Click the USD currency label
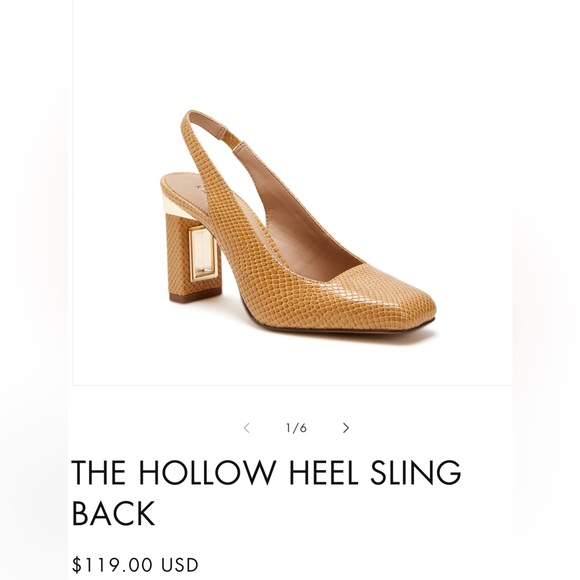 180,565
